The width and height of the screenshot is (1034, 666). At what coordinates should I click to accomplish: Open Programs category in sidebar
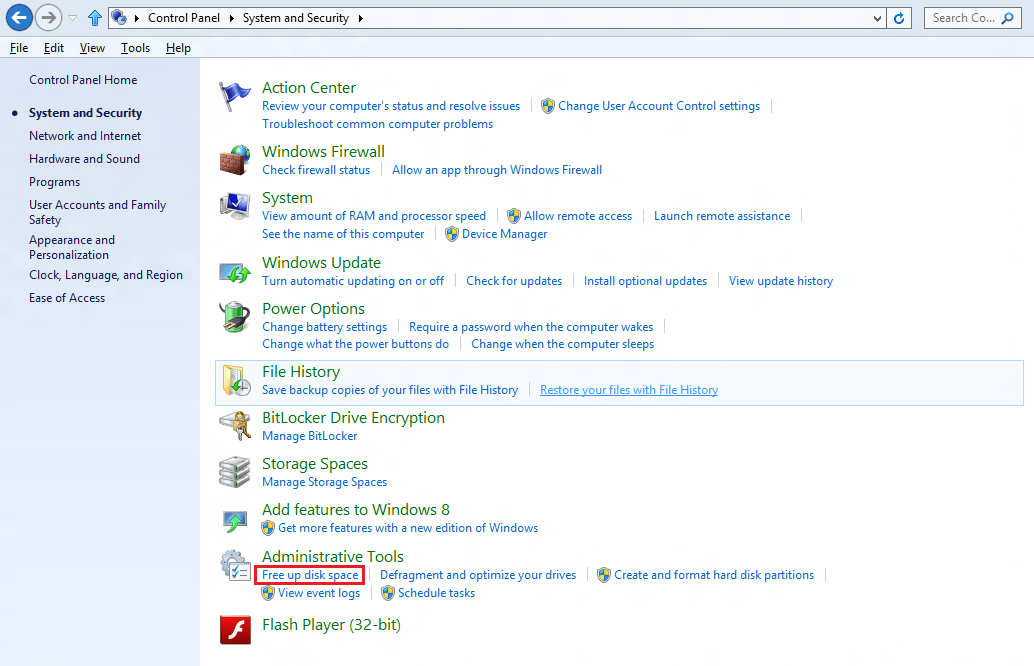[x=55, y=182]
